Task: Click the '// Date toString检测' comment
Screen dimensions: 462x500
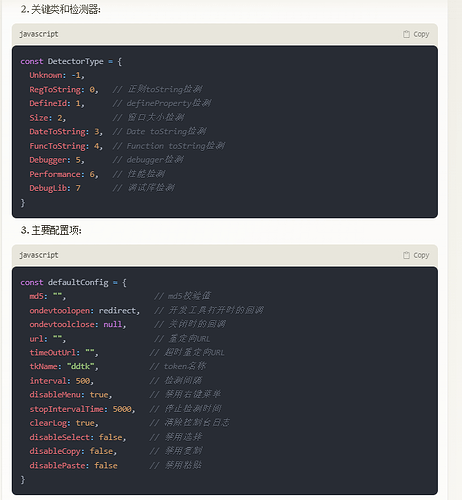Action: pos(159,132)
